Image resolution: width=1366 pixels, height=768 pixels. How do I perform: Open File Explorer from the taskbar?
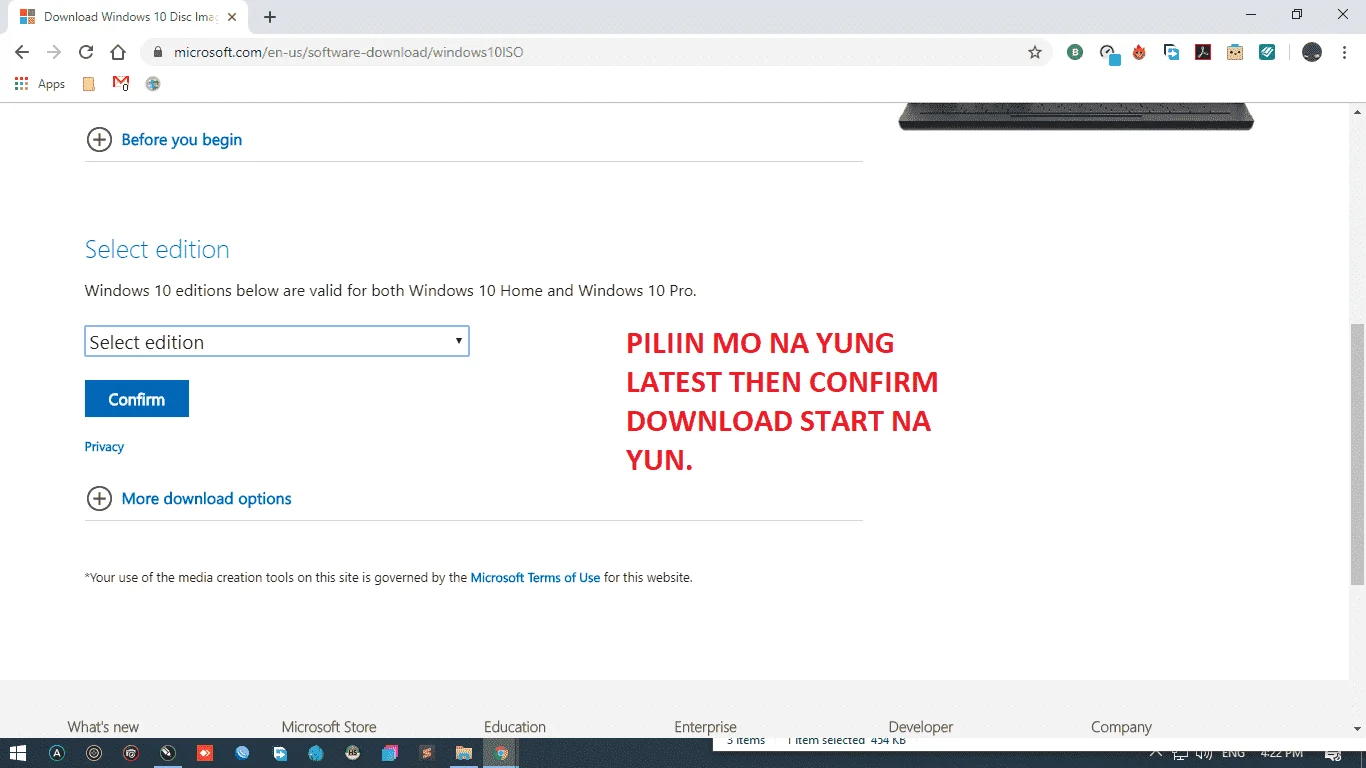(463, 753)
